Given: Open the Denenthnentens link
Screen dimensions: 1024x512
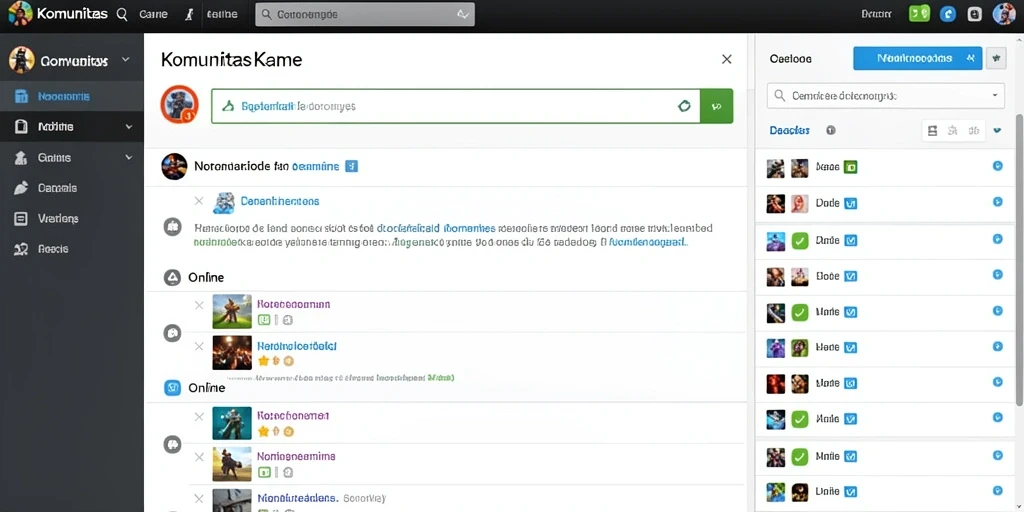Looking at the screenshot, I should (x=280, y=201).
